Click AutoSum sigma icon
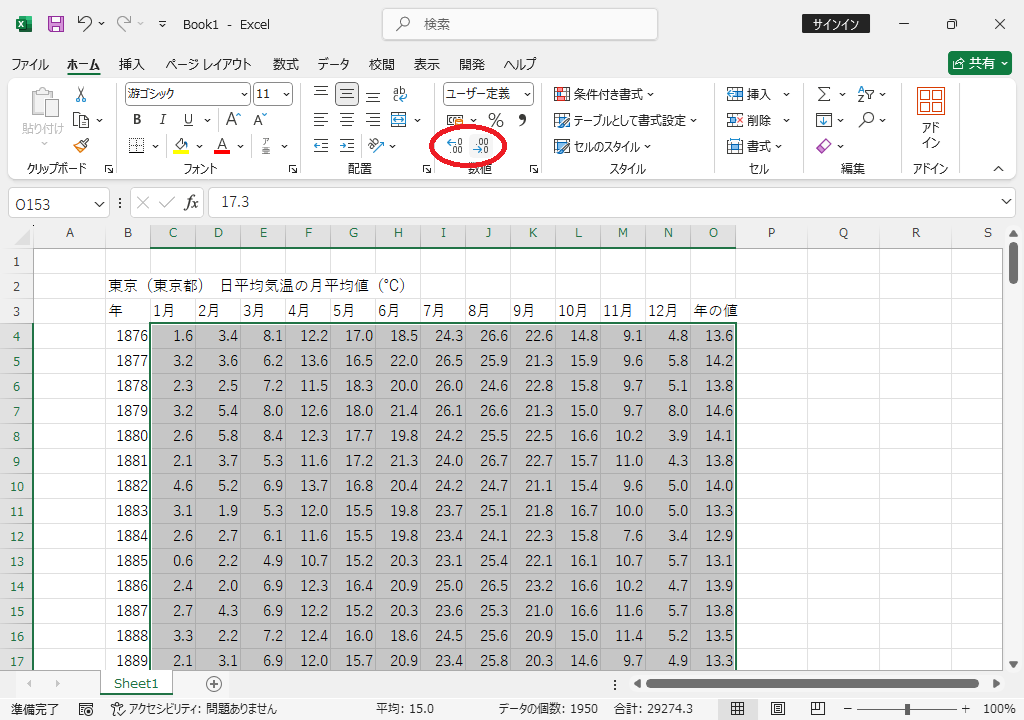This screenshot has height=720, width=1024. (x=824, y=94)
